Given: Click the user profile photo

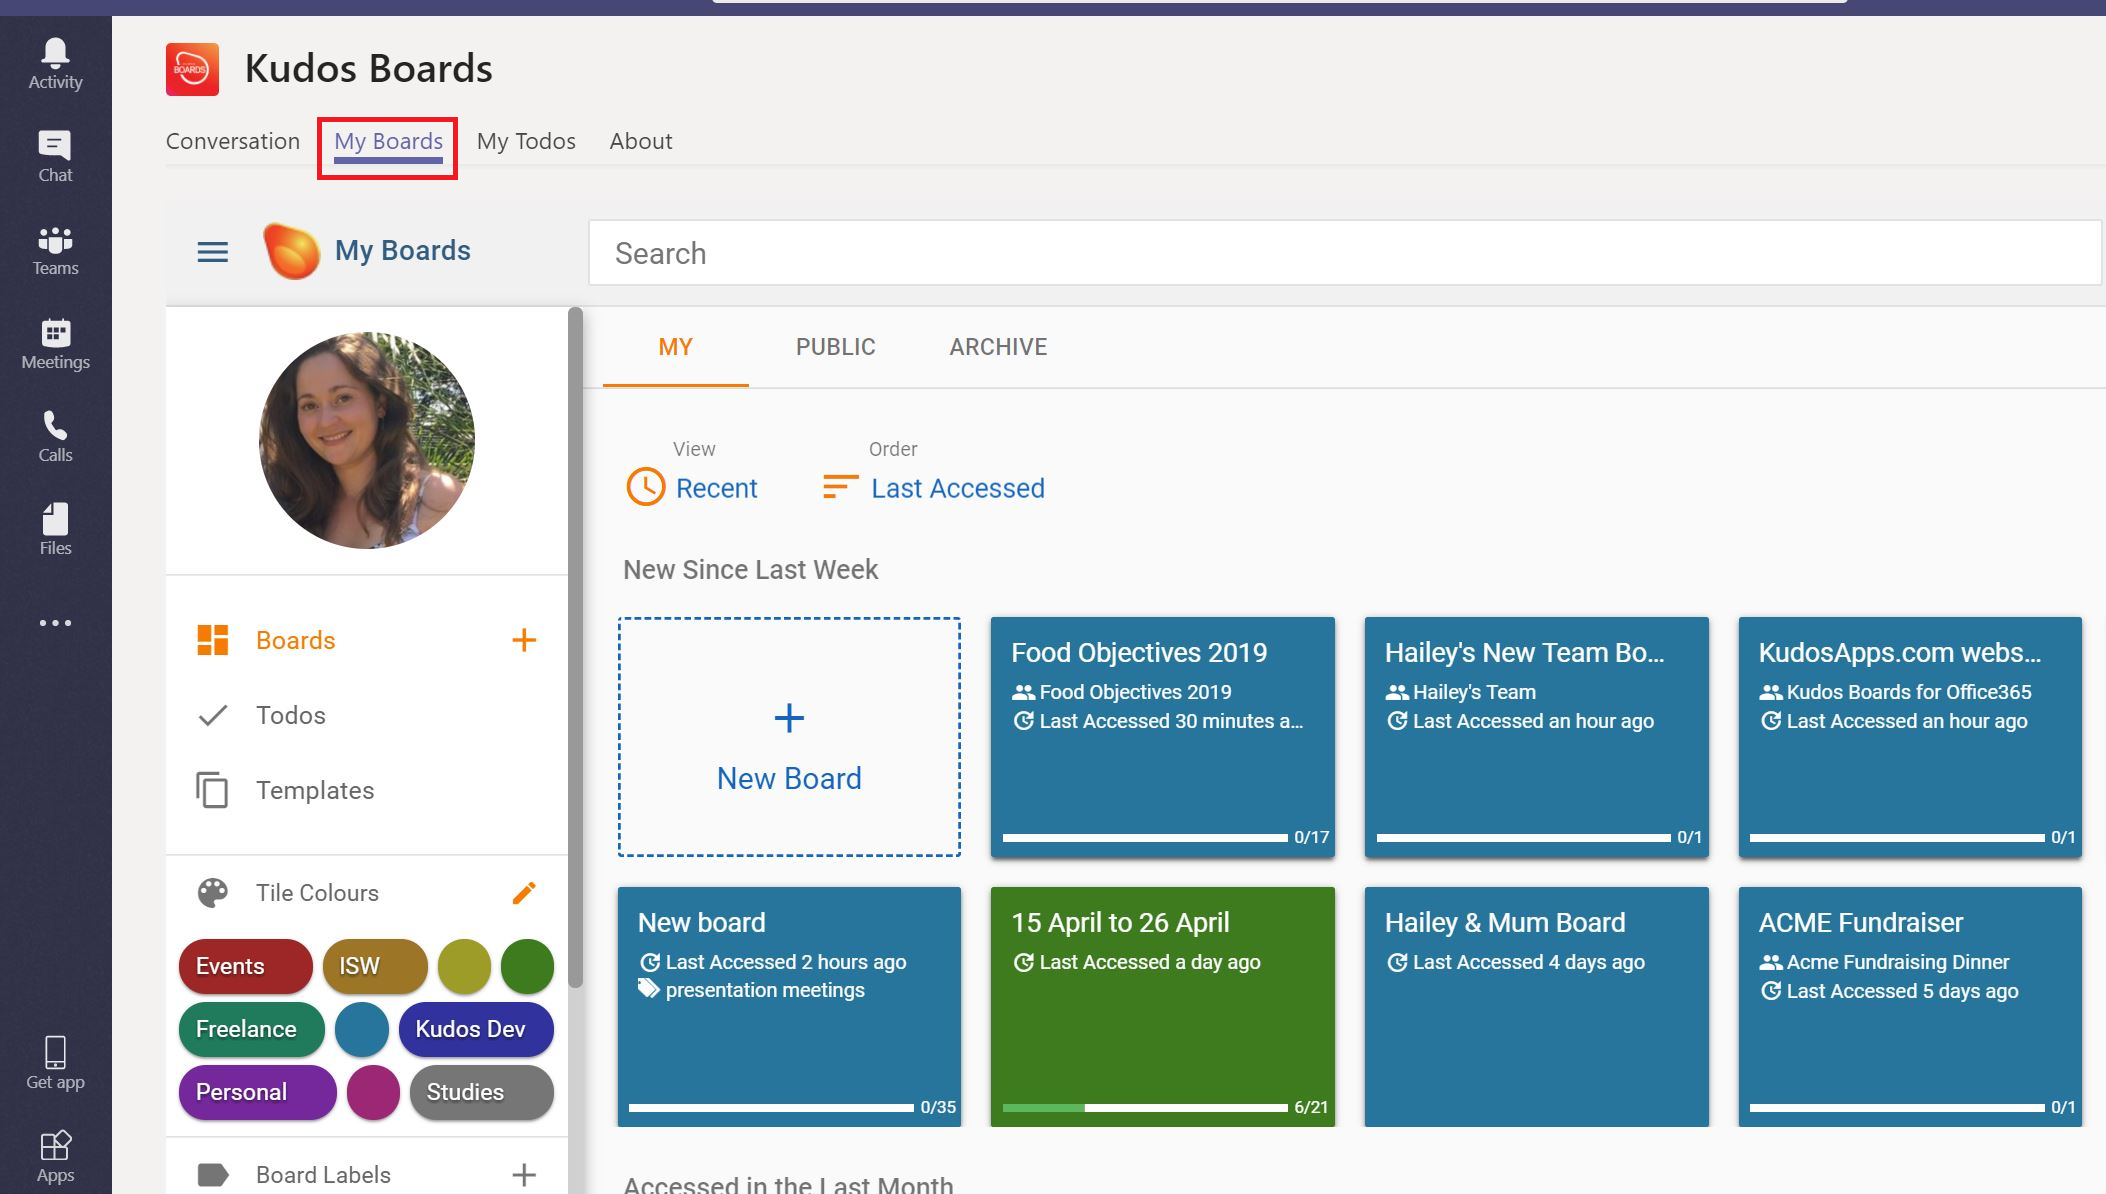Looking at the screenshot, I should [x=367, y=440].
